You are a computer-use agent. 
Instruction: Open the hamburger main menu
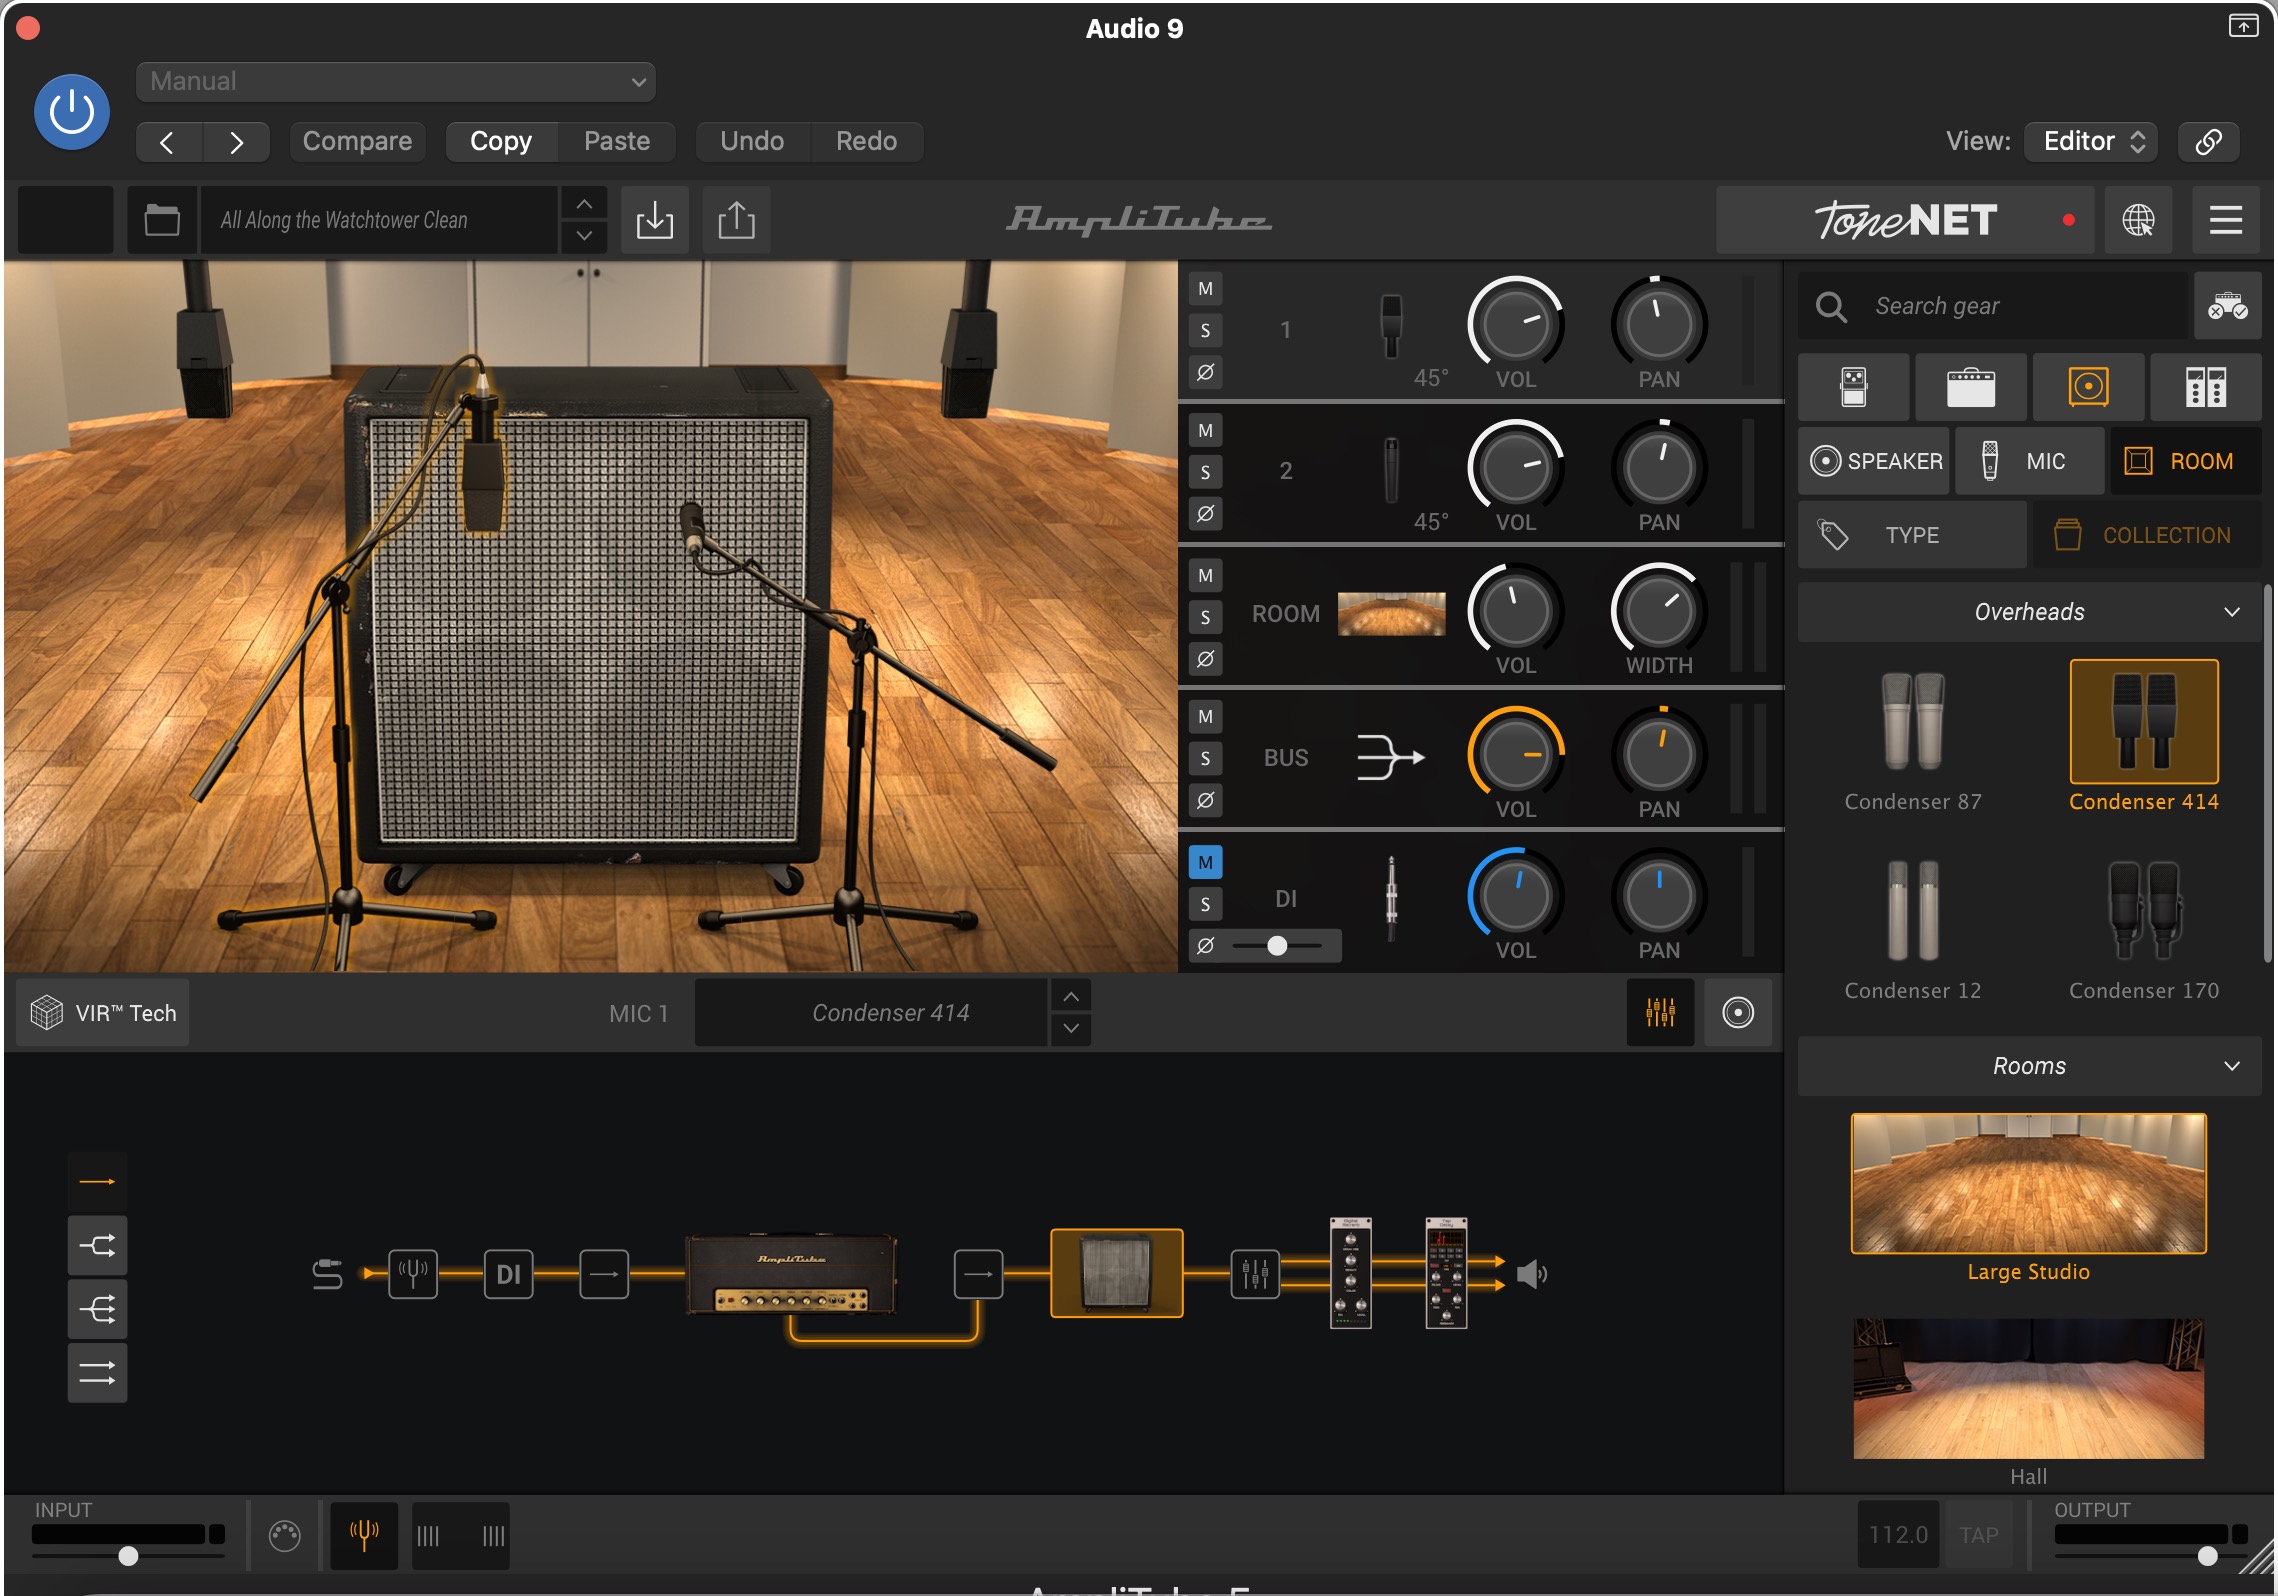click(x=2225, y=220)
